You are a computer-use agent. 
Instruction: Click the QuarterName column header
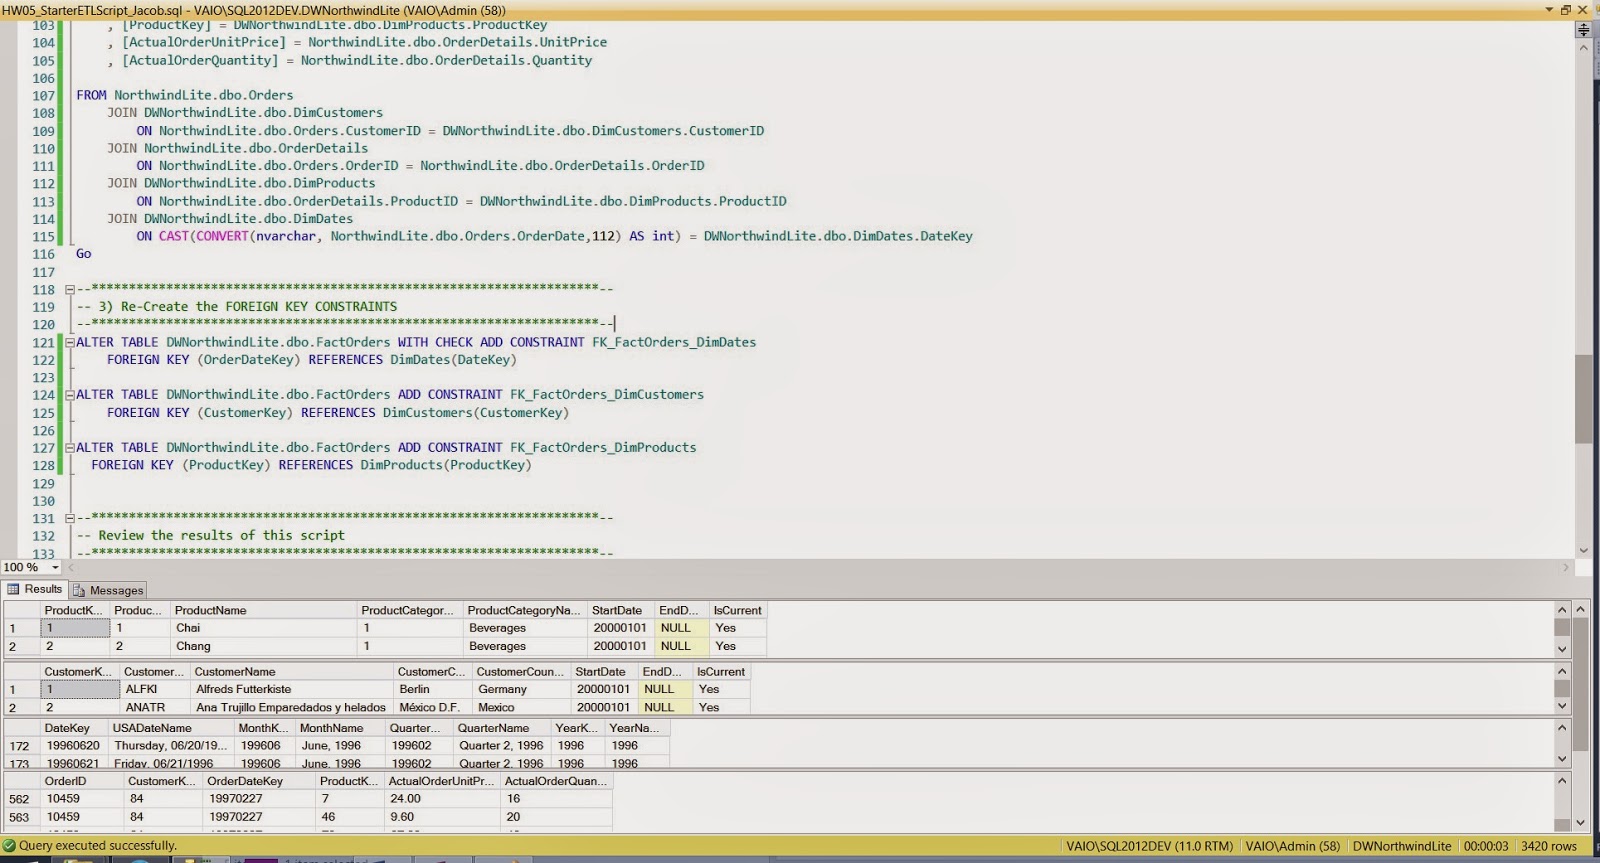(x=502, y=728)
